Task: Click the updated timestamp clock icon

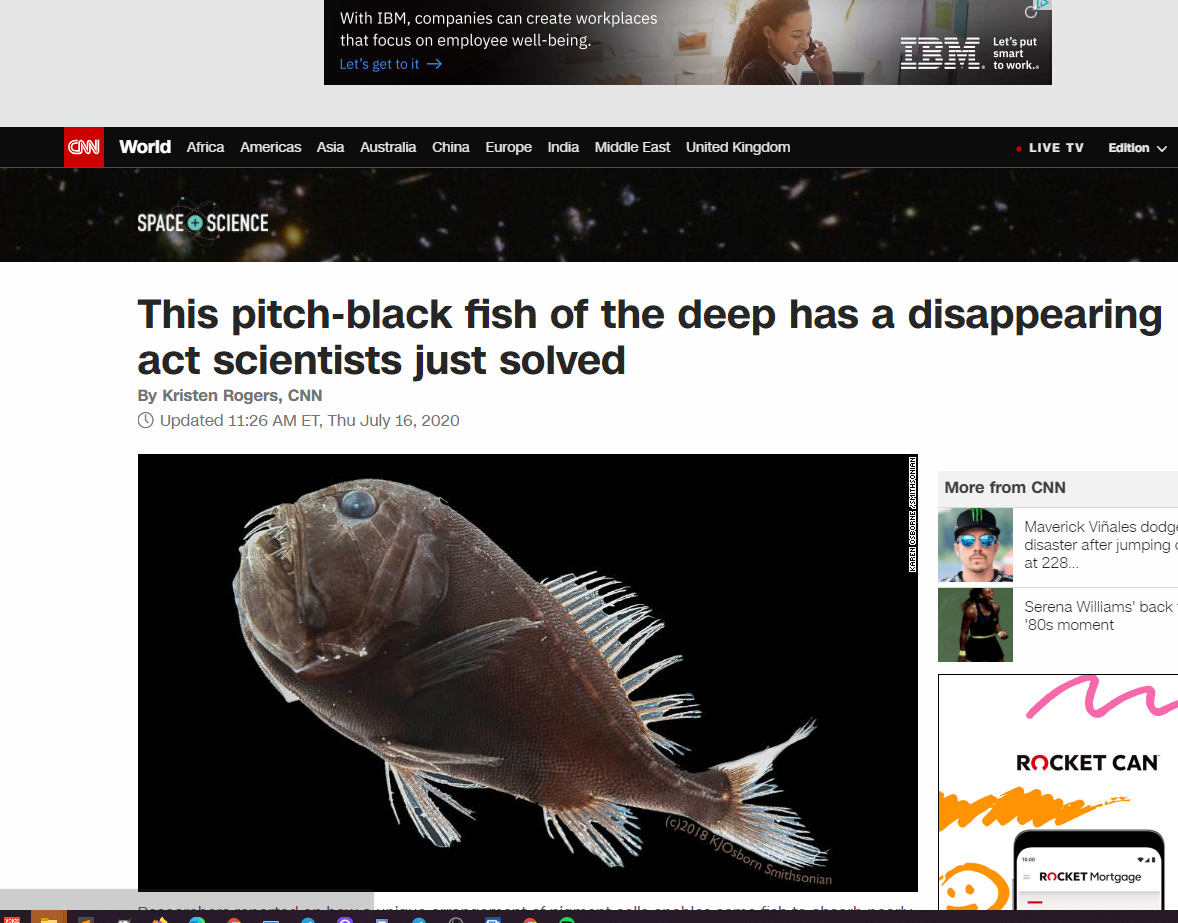Action: (146, 421)
